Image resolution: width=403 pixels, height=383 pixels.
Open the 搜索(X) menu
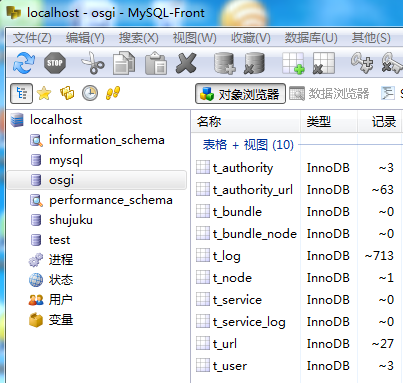coord(139,38)
